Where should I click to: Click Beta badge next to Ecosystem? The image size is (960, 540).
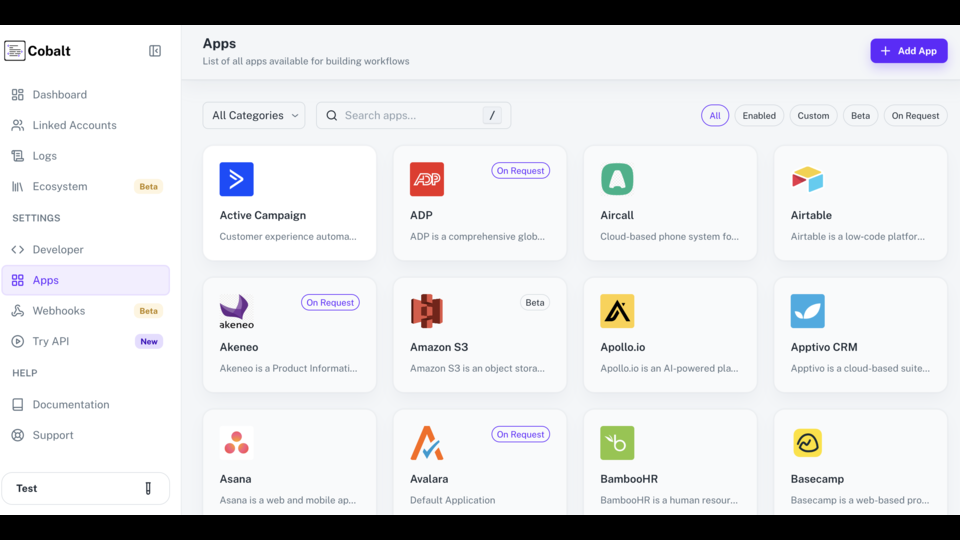coord(148,187)
